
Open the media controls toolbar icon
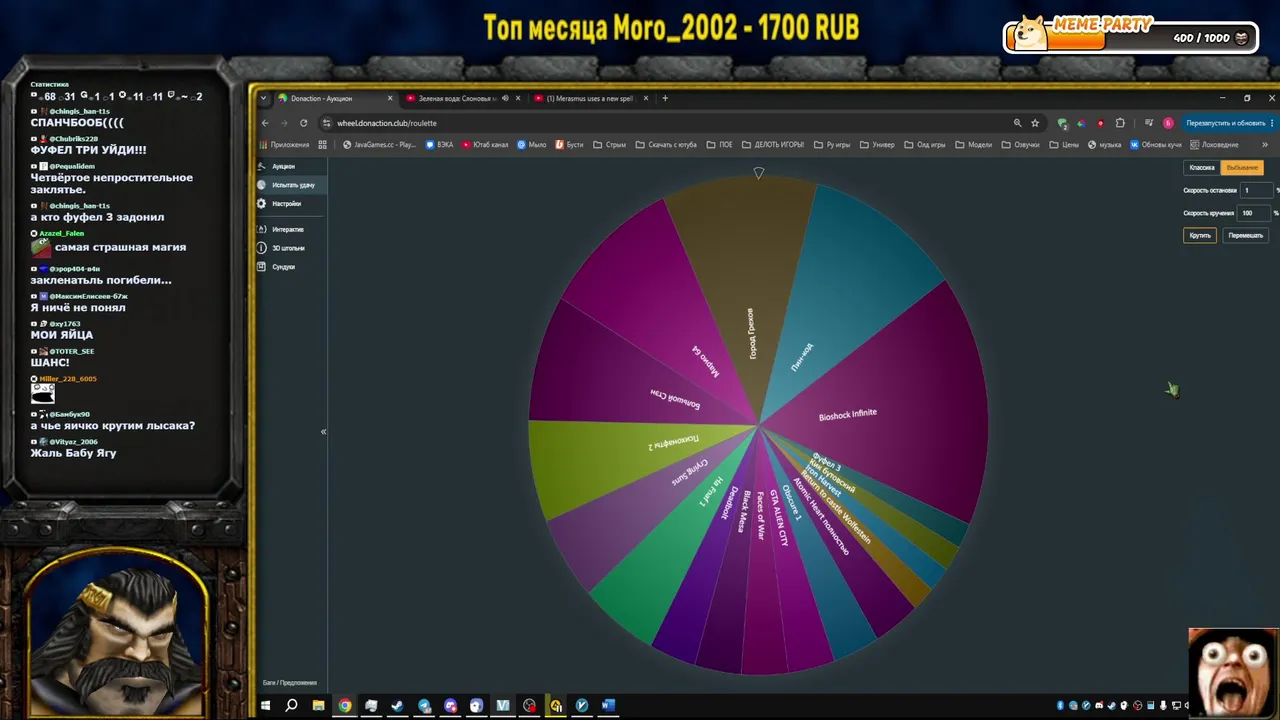[x=1149, y=123]
